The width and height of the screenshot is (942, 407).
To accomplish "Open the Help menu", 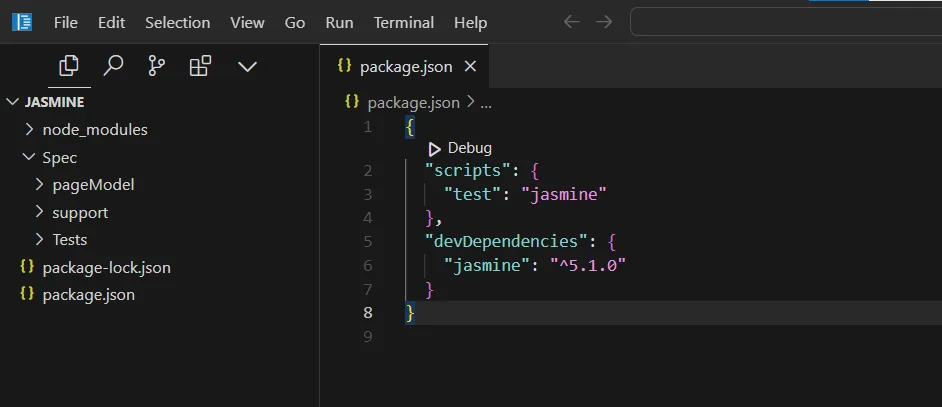I will pos(470,23).
